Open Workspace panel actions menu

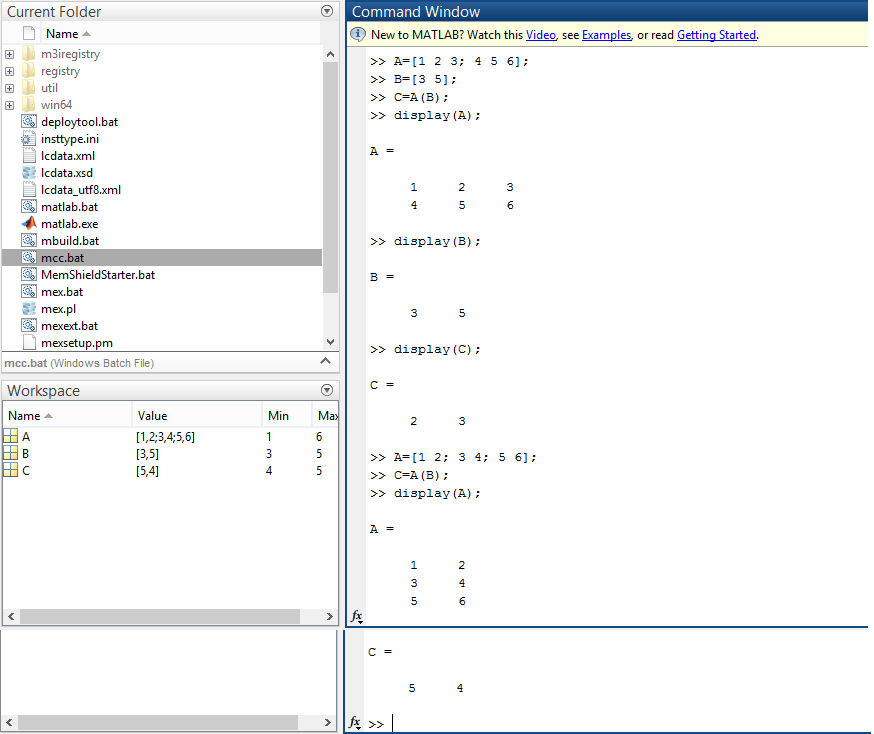pos(327,390)
